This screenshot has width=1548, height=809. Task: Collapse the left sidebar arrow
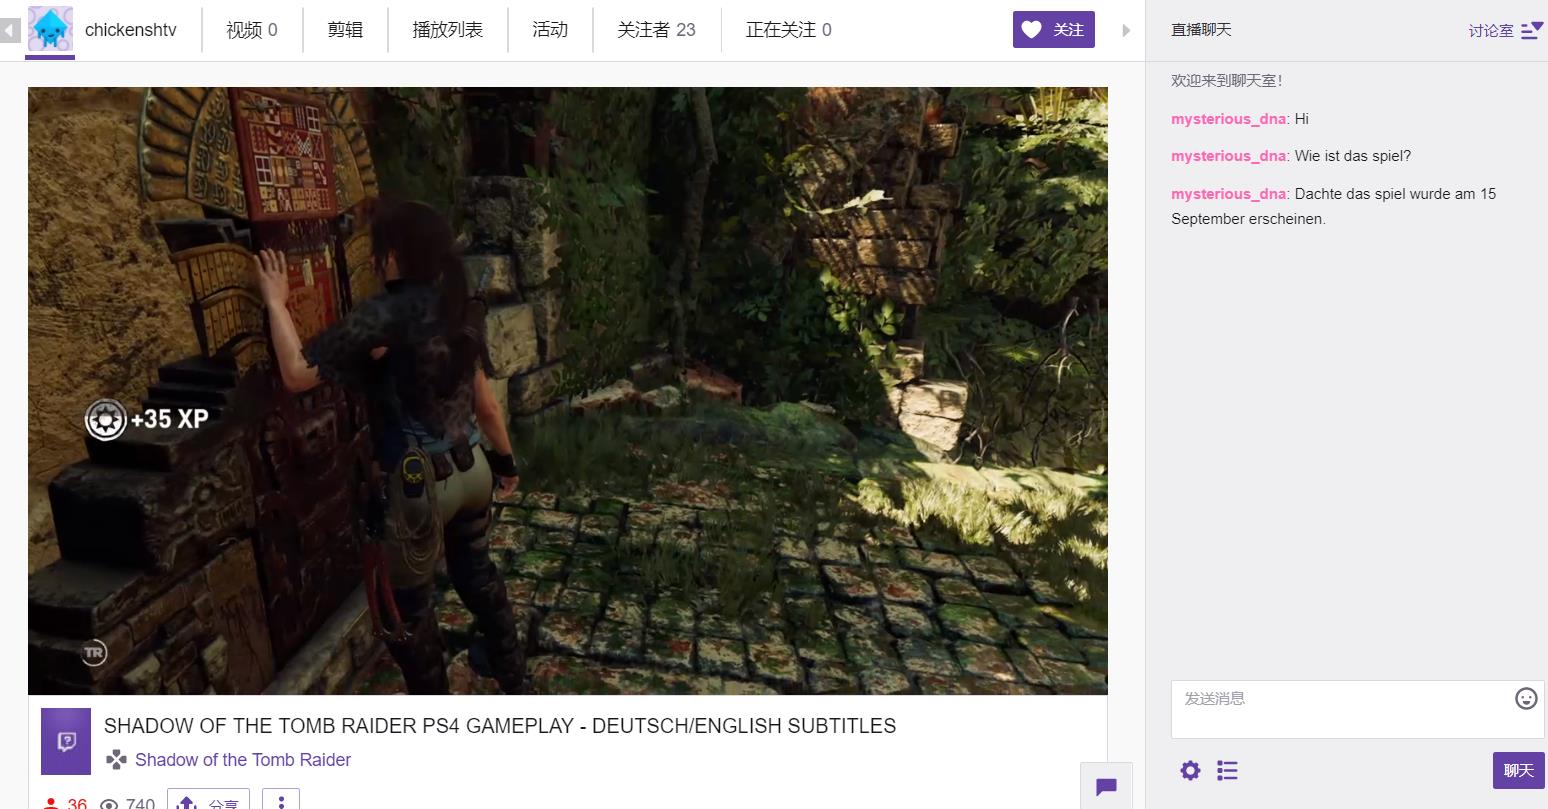click(10, 30)
